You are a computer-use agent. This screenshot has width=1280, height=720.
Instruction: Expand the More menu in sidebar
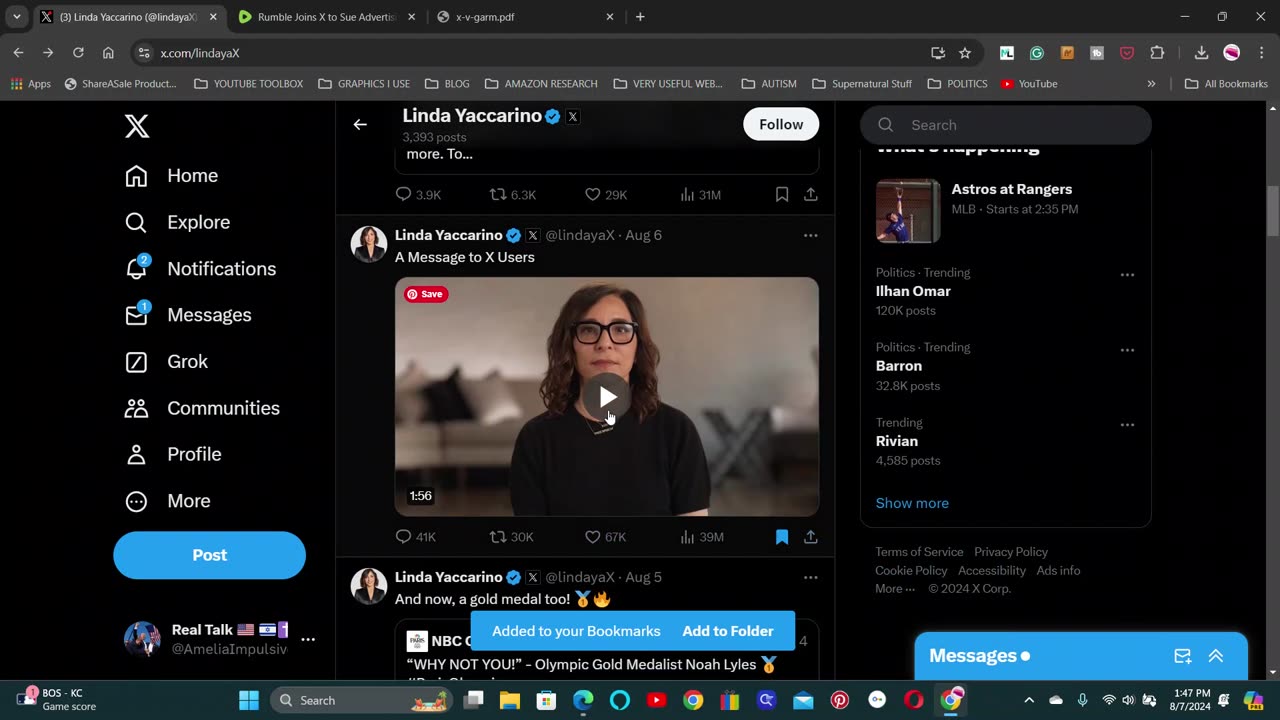coord(168,501)
